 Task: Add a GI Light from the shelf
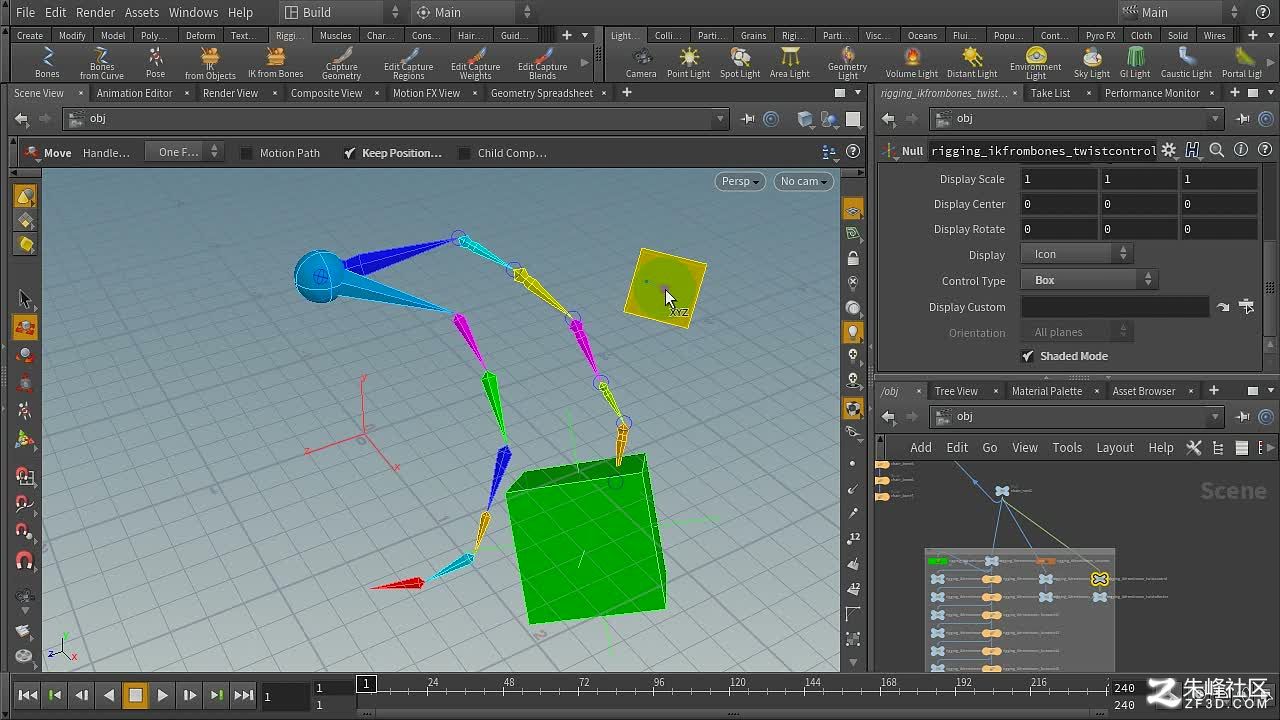point(1135,63)
